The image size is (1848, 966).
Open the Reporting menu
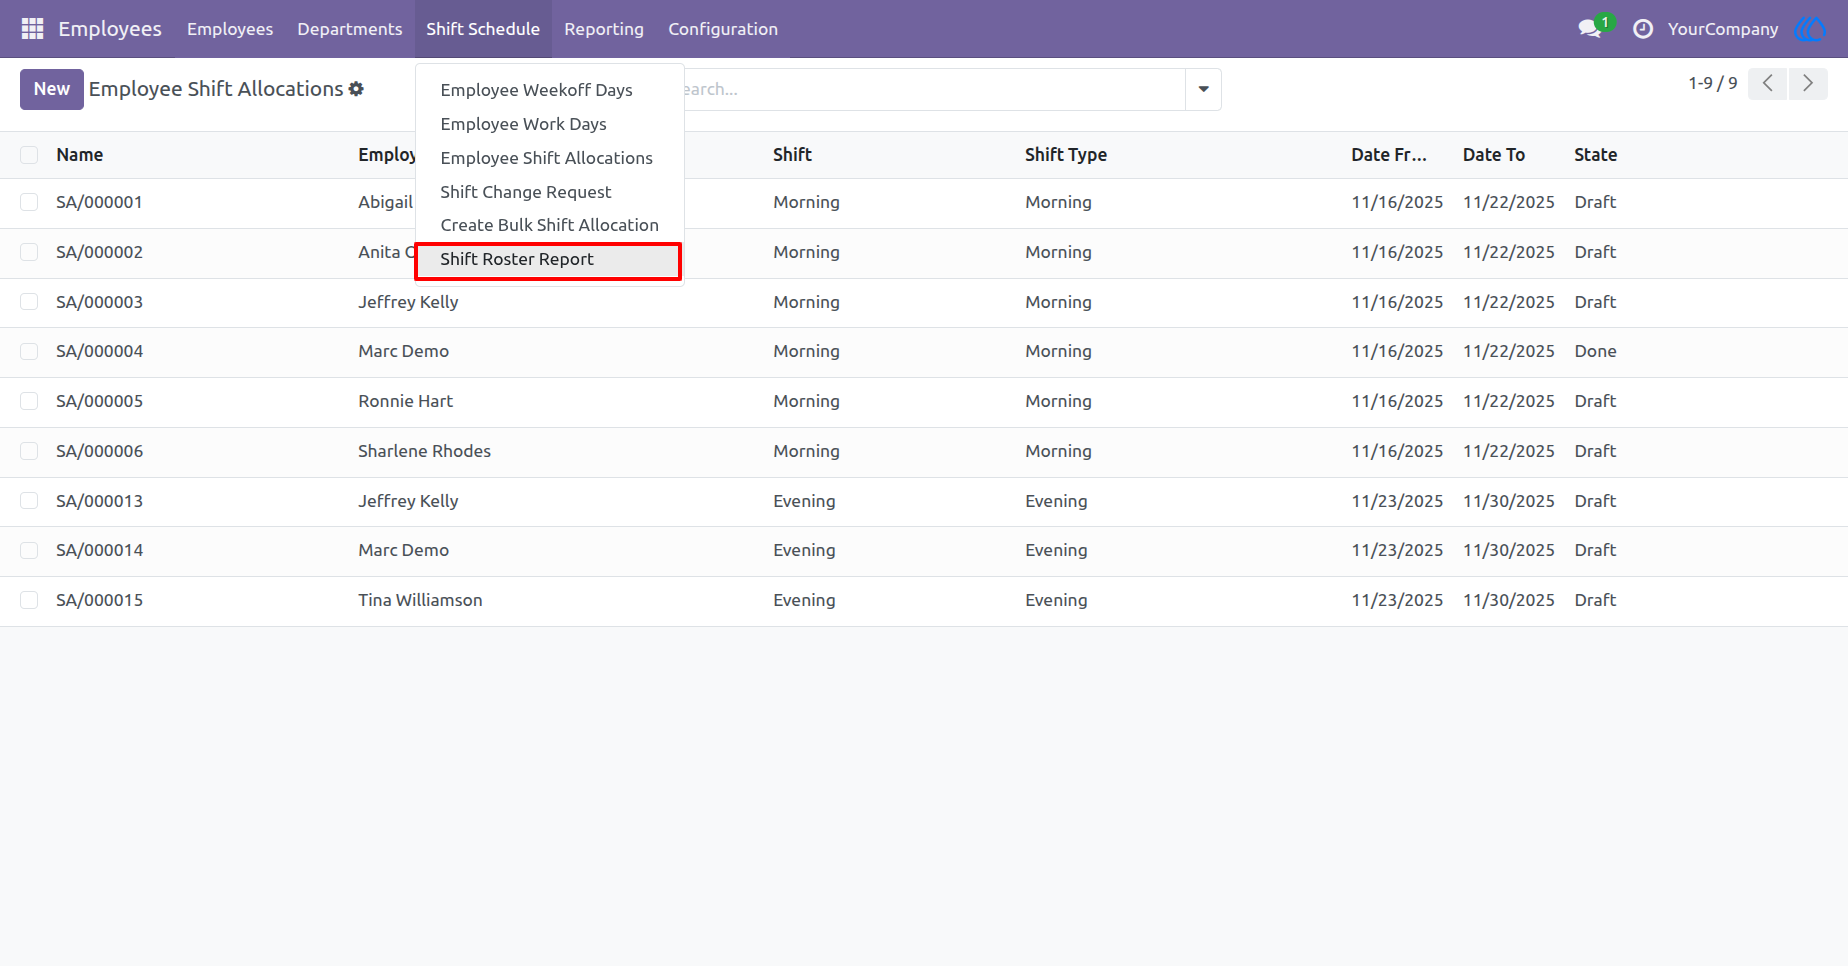point(604,29)
